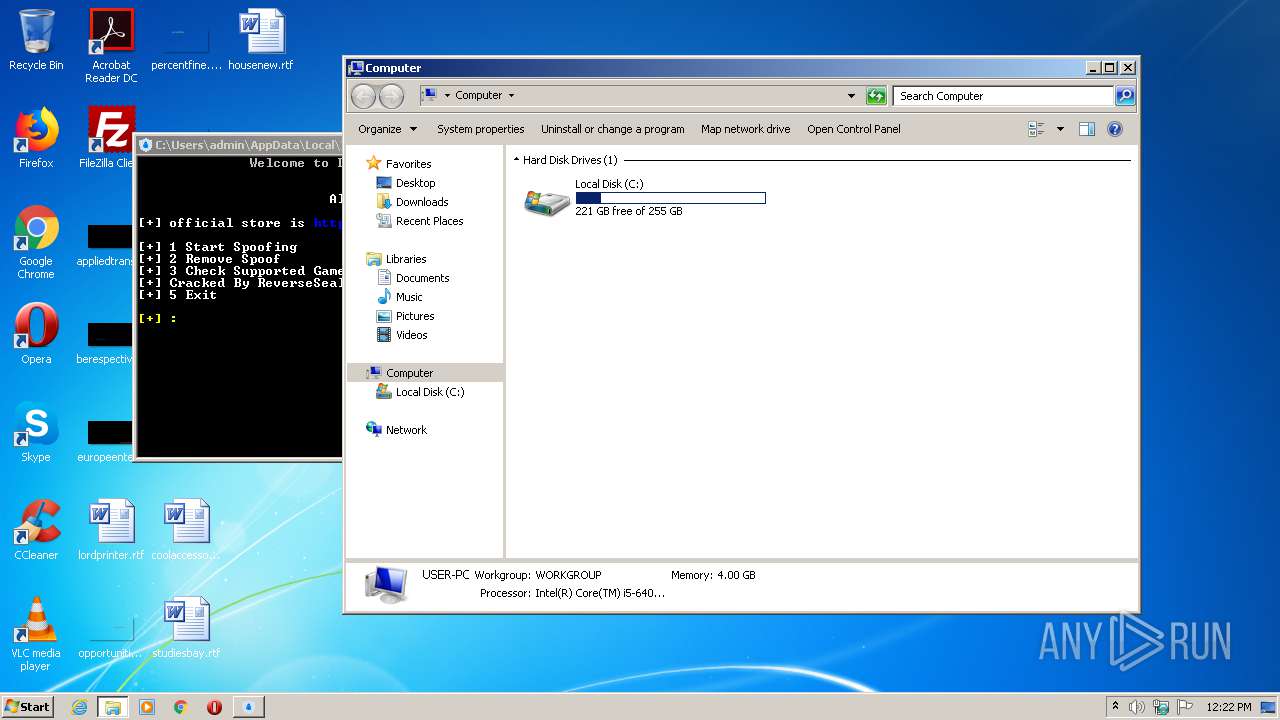Open the Explorer help icon
This screenshot has width=1280, height=720.
point(1115,129)
